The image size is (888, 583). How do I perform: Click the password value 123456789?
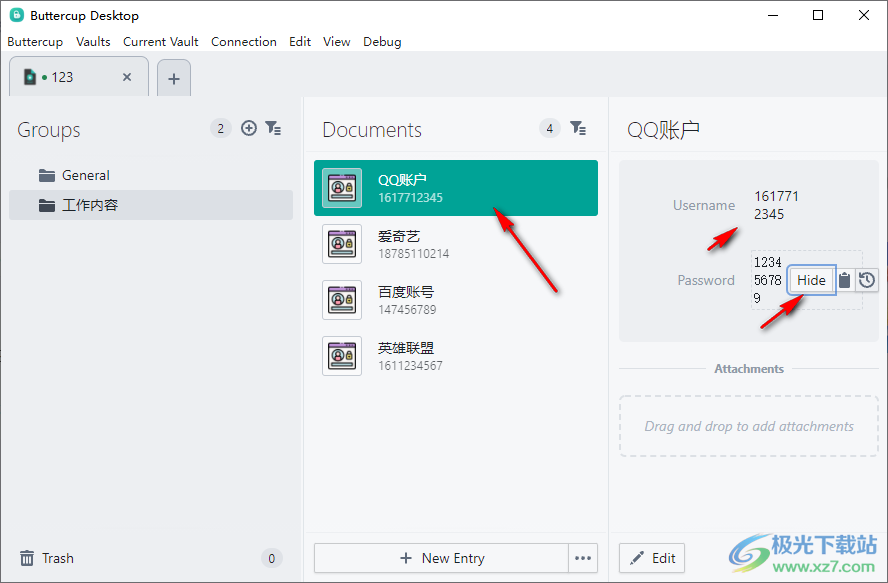tap(767, 280)
